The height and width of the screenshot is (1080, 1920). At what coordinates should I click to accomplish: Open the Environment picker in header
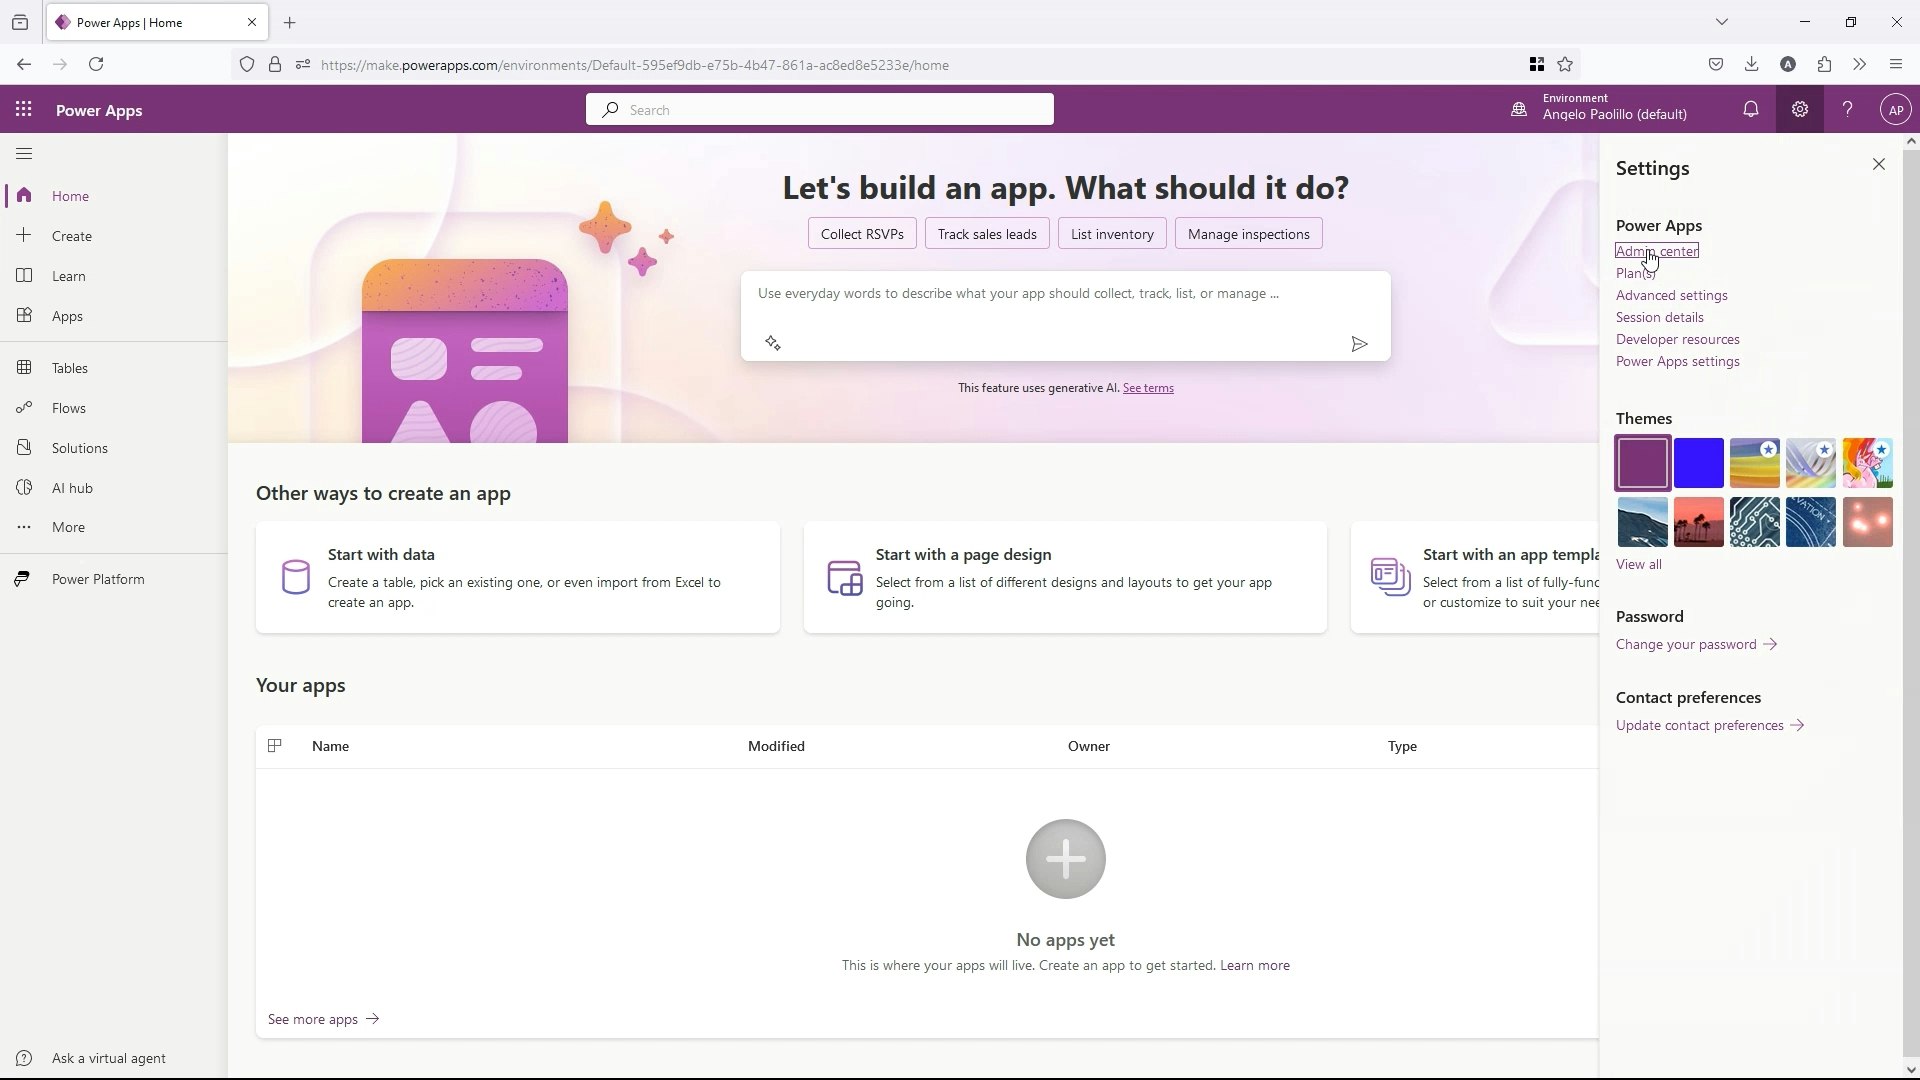coord(1613,107)
